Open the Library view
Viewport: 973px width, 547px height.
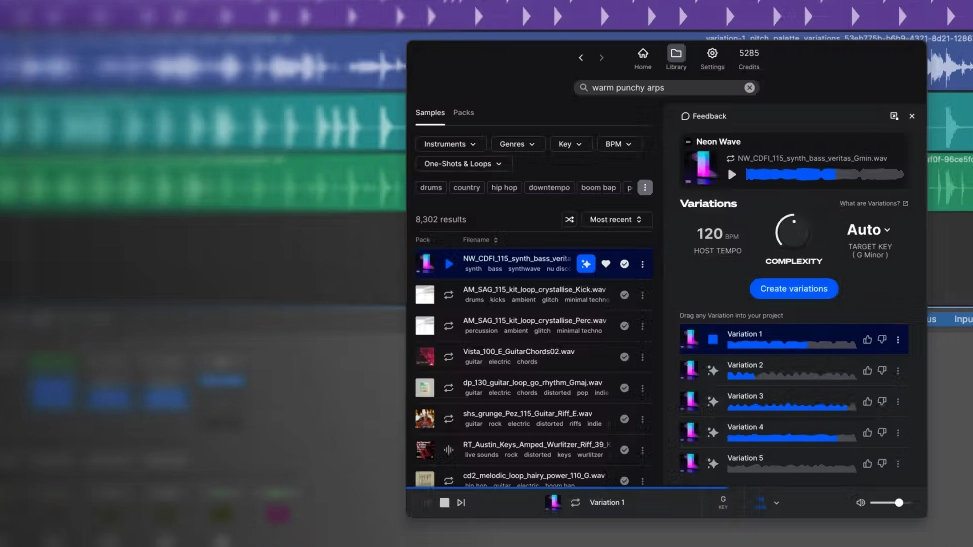(676, 58)
